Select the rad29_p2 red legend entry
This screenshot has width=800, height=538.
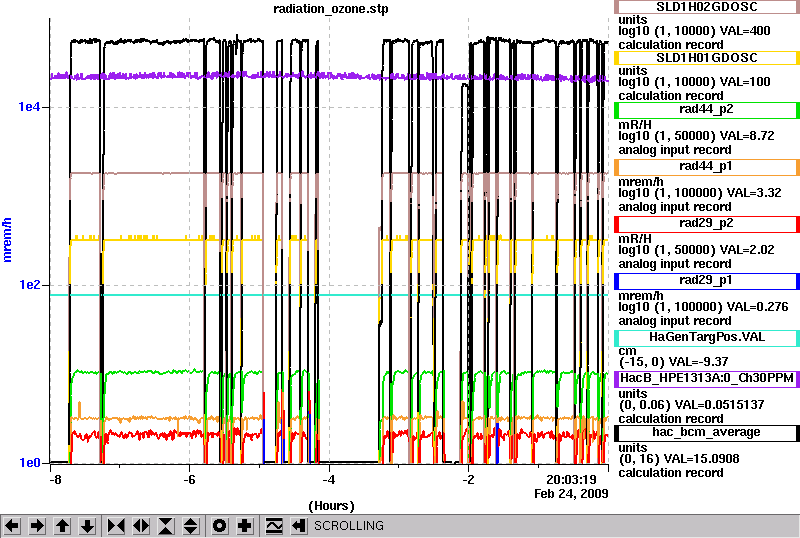(x=707, y=224)
